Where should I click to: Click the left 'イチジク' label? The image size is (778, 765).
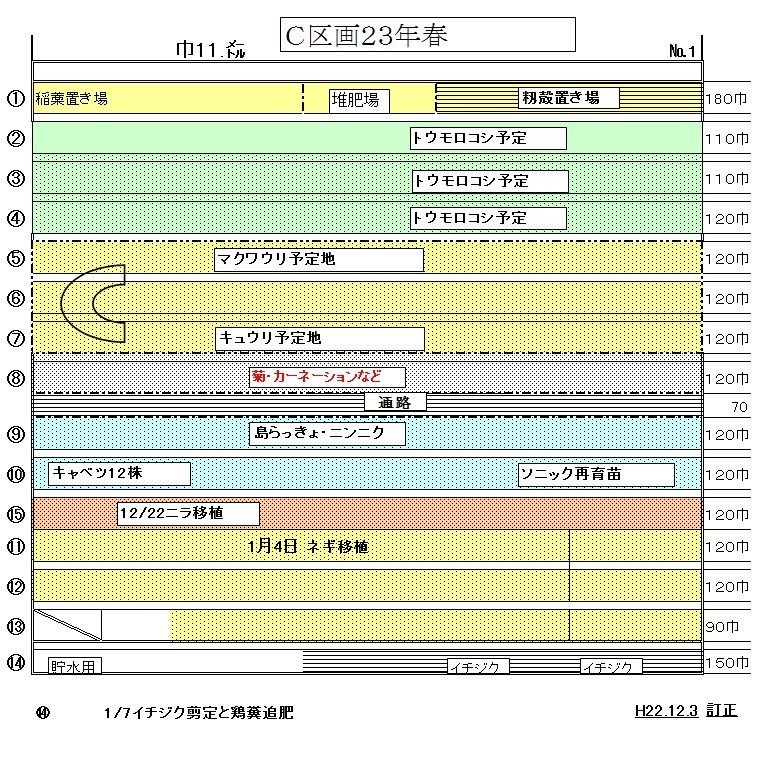(x=478, y=666)
